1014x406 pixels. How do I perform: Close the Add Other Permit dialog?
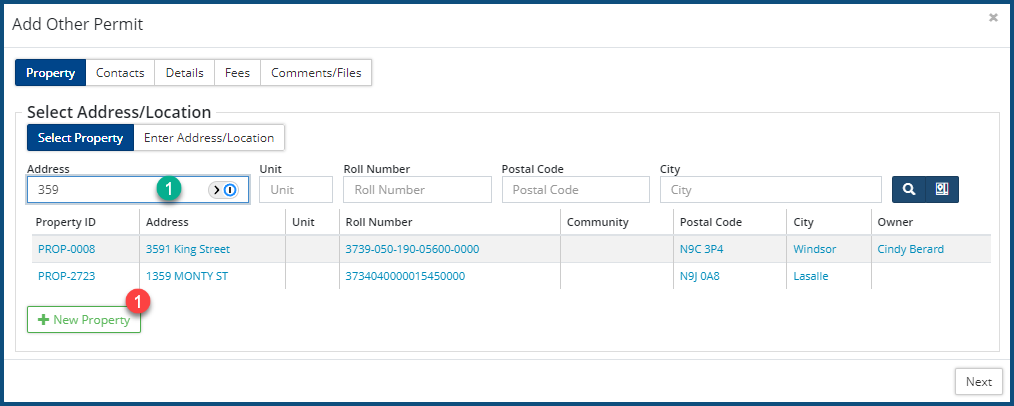point(993,18)
